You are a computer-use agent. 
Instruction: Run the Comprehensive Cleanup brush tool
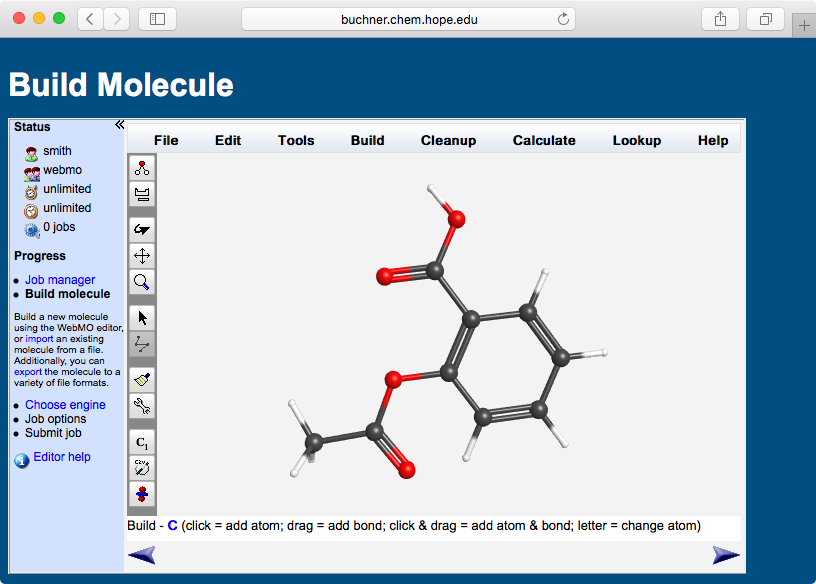pos(141,379)
